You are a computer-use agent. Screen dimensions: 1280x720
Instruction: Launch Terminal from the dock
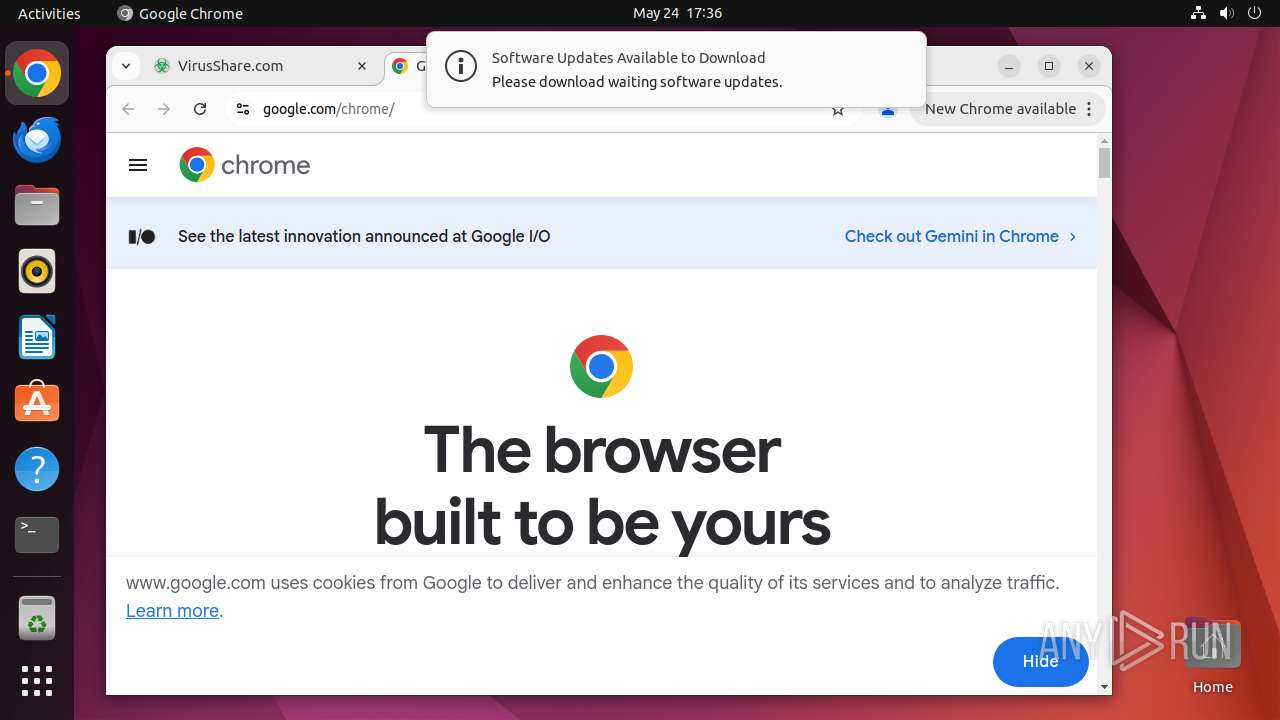[x=37, y=535]
